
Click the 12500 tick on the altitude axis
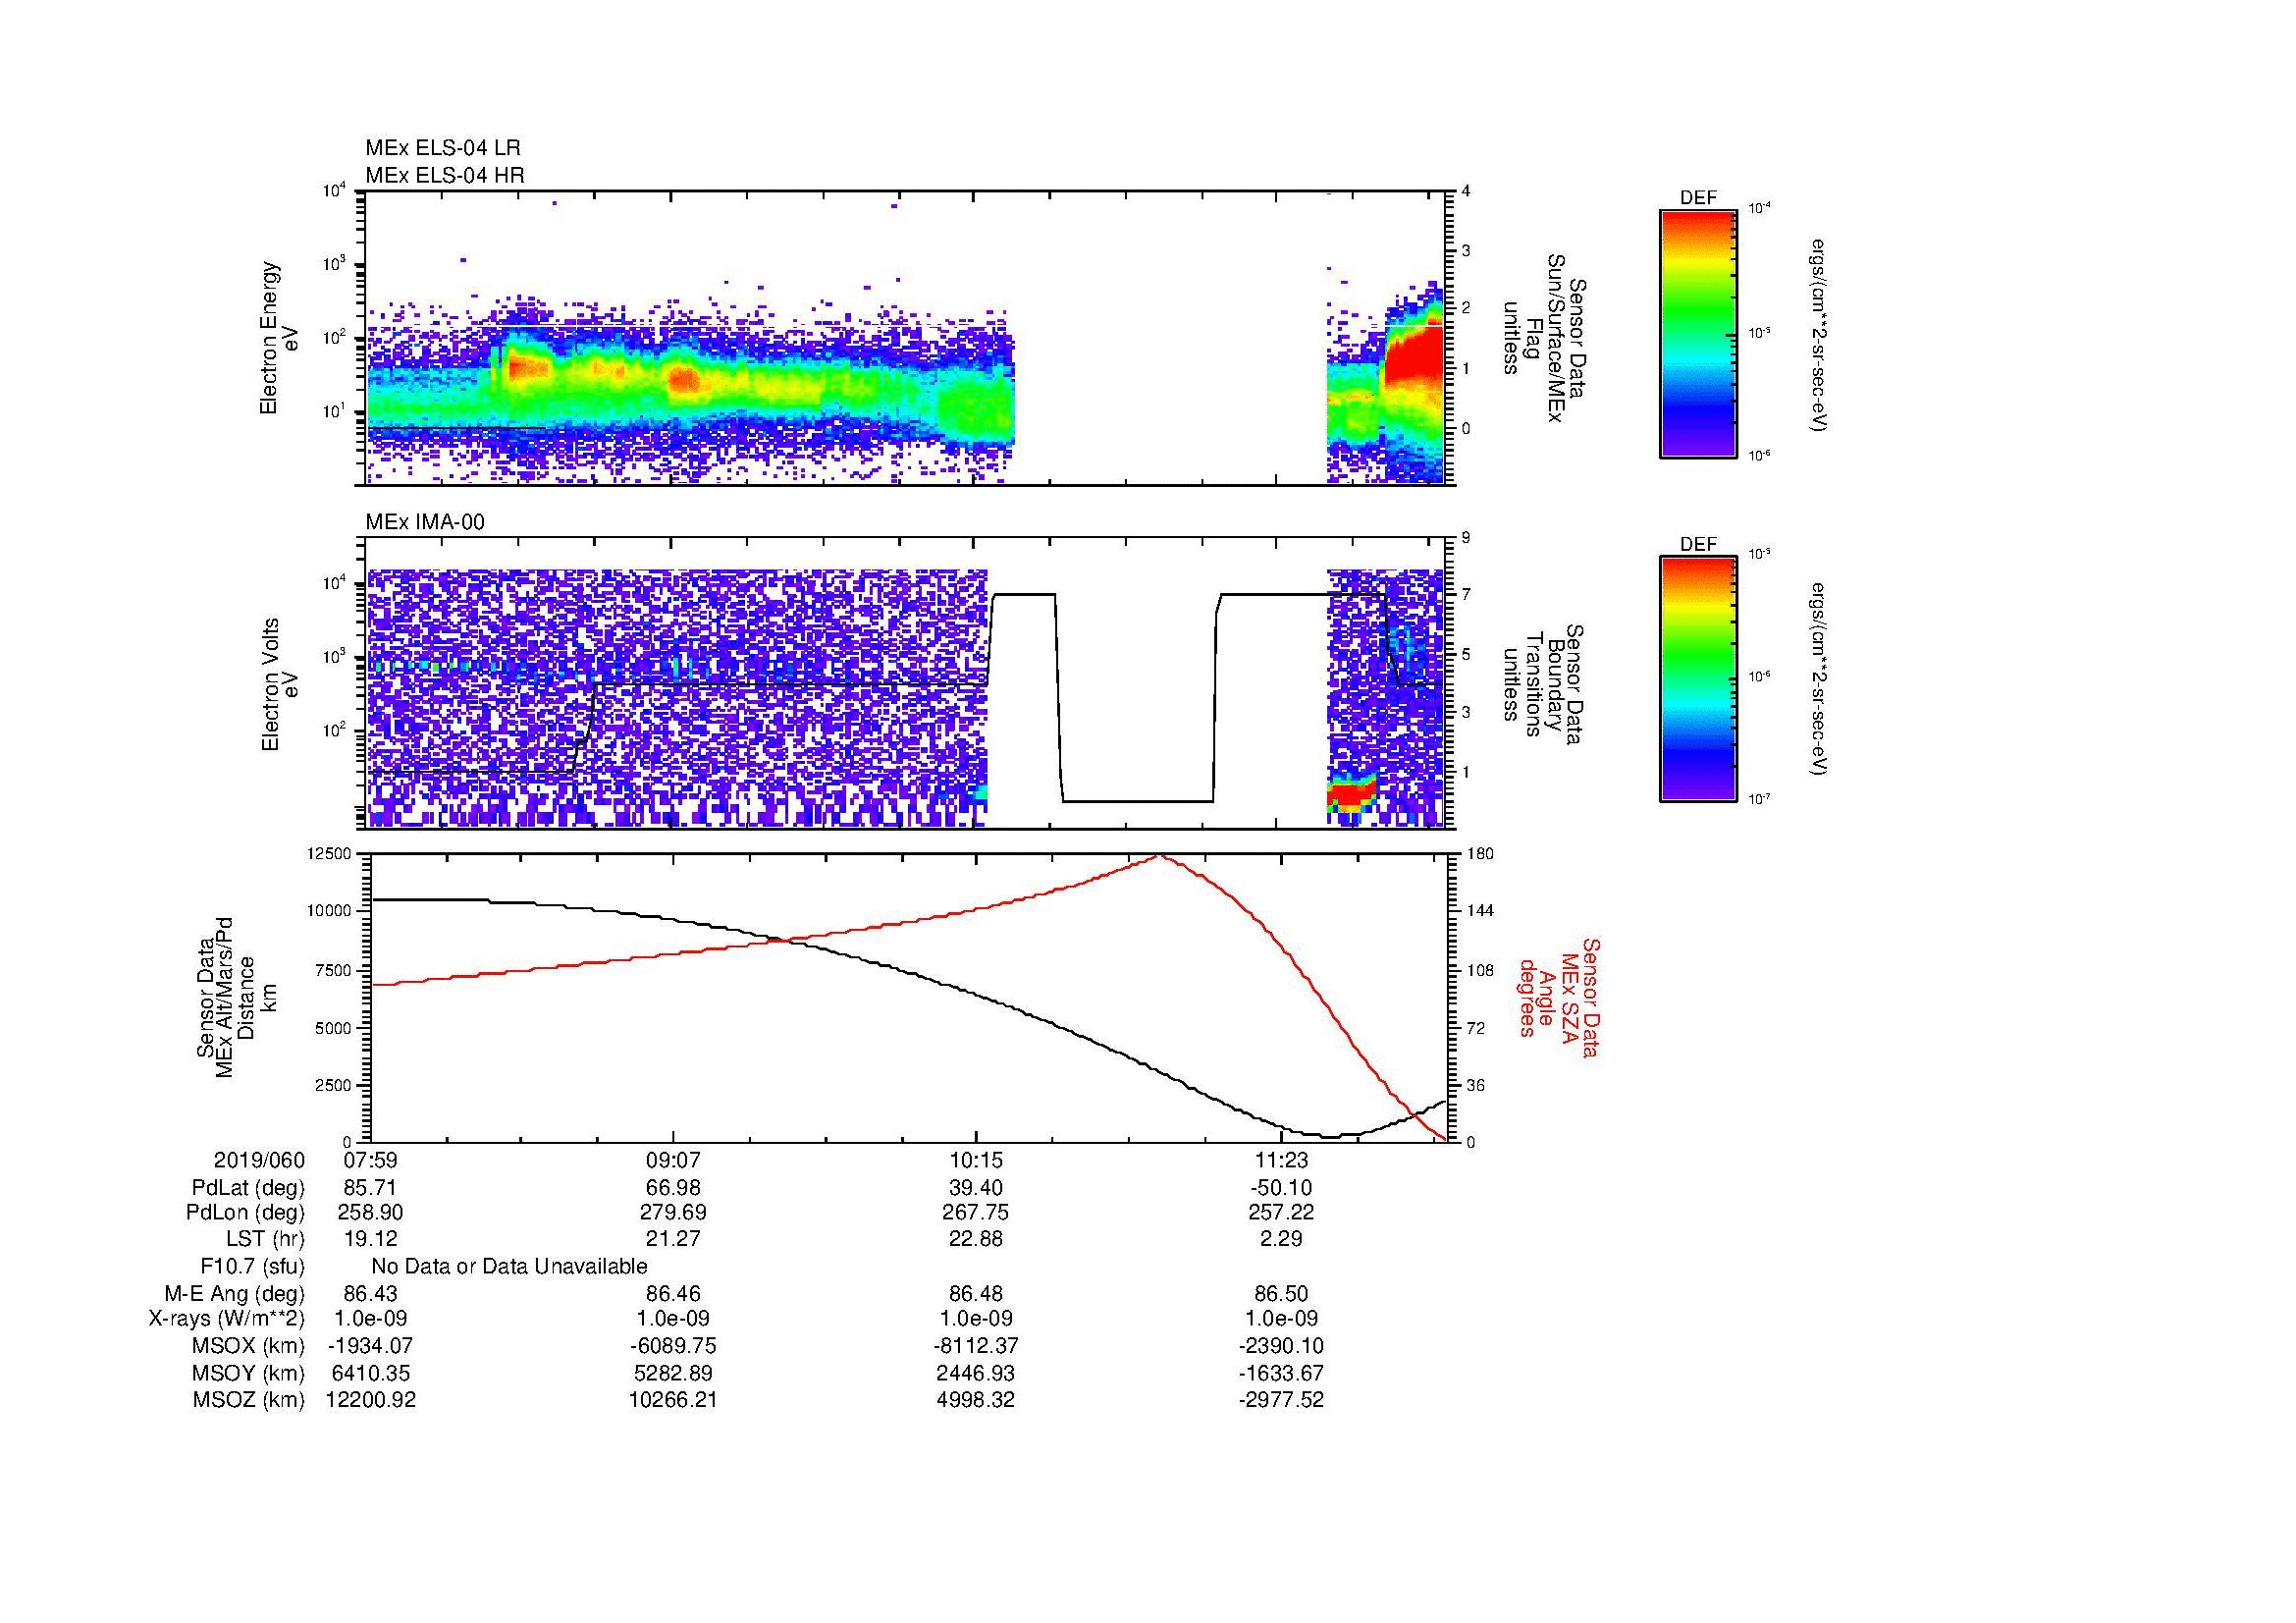[x=331, y=853]
